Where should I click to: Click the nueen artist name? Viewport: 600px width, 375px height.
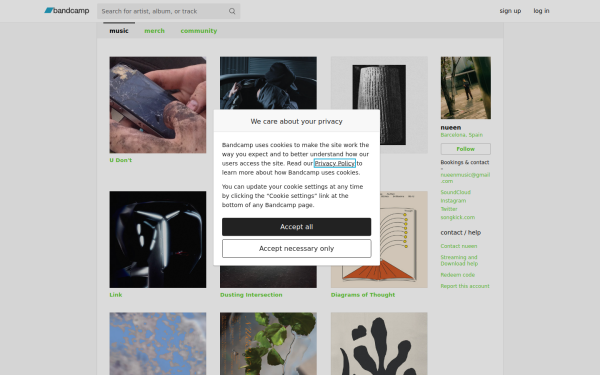450,127
